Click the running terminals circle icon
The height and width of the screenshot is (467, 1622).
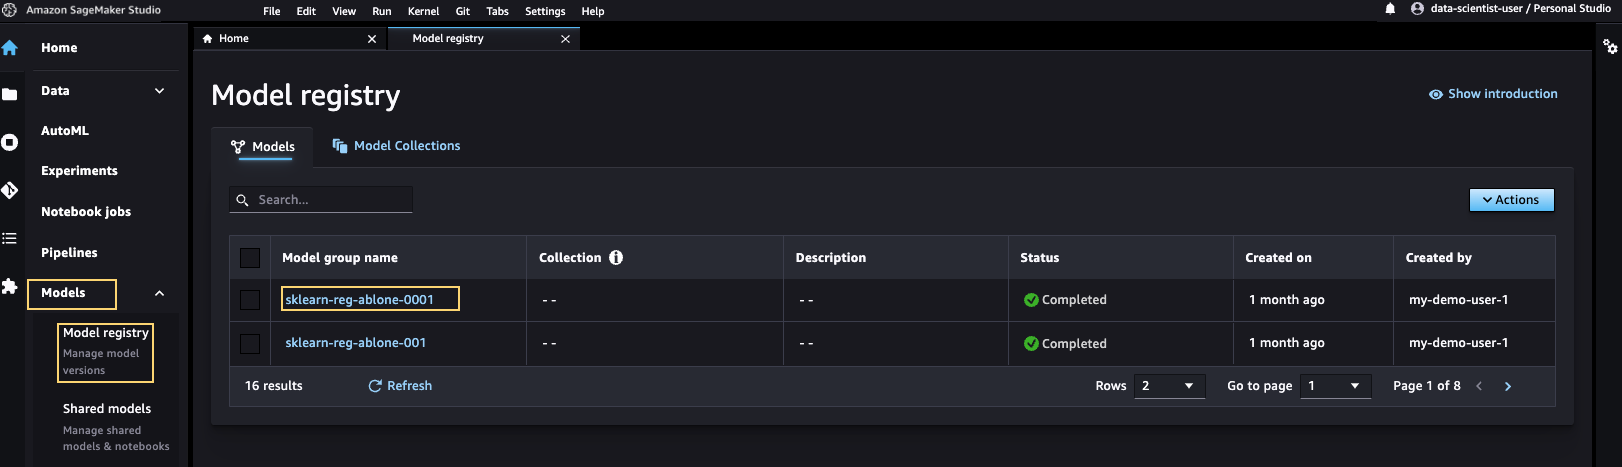[10, 142]
